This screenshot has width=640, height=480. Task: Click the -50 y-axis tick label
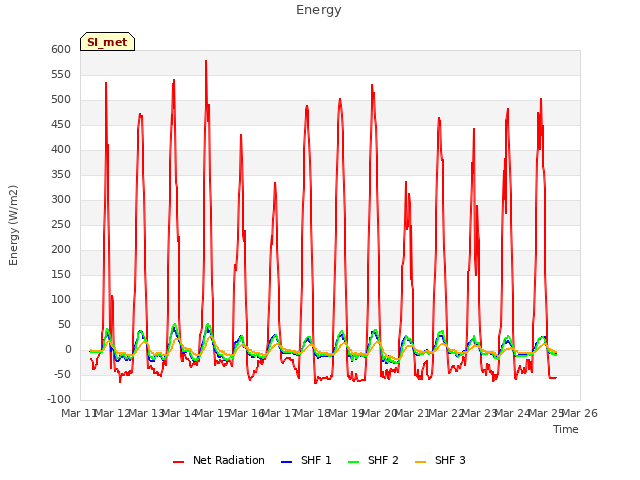[x=62, y=375]
